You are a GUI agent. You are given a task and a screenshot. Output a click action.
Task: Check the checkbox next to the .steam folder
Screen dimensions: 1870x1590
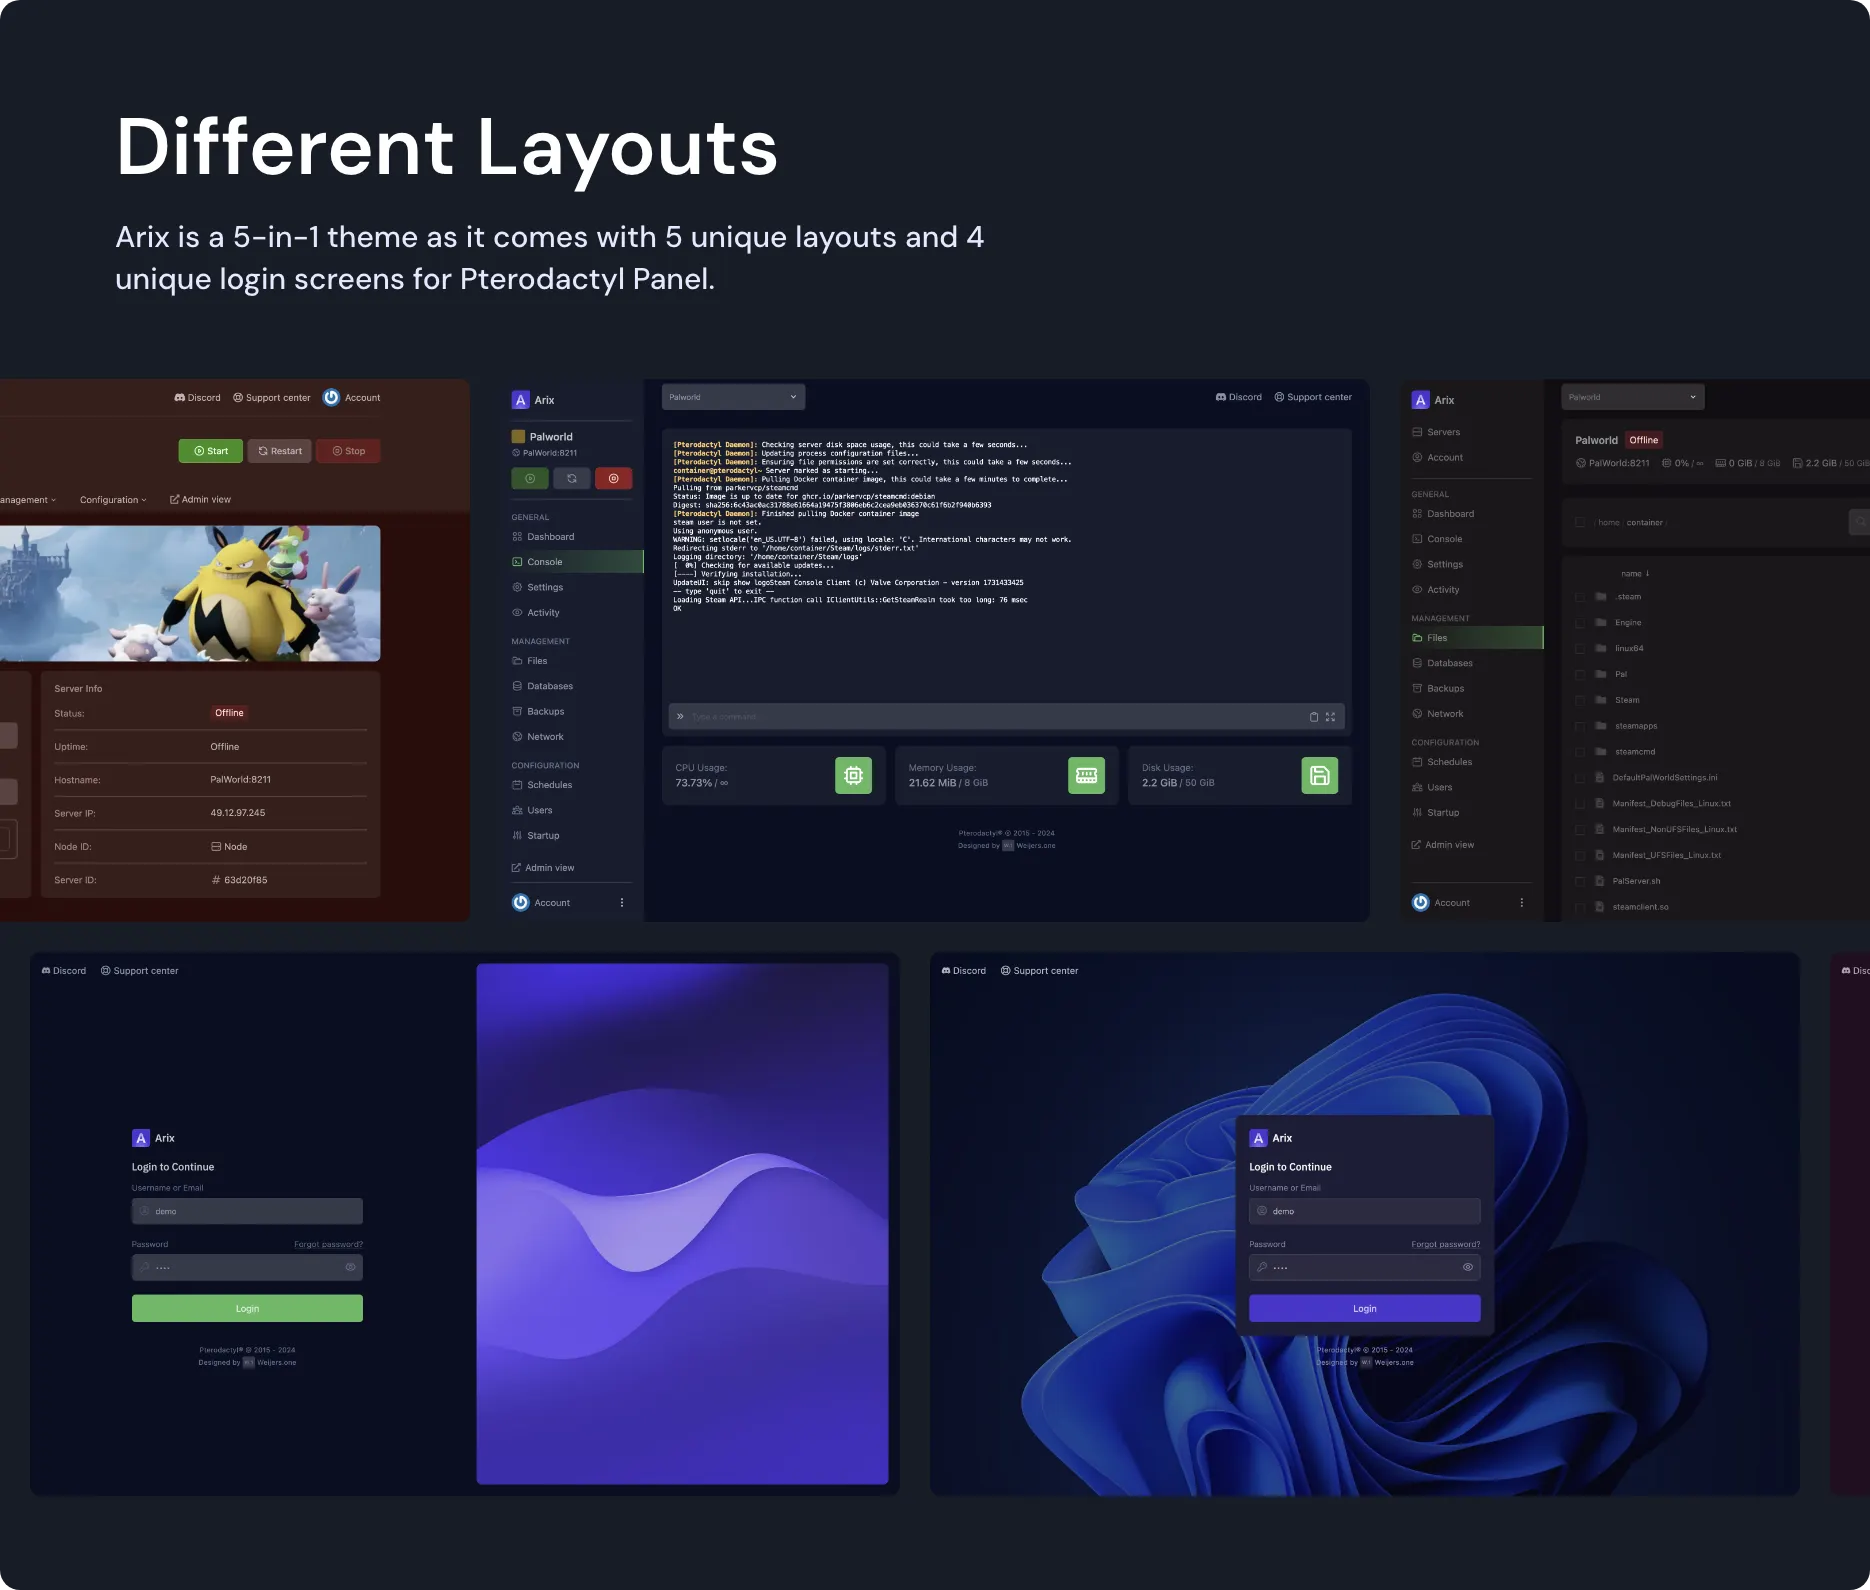pos(1580,596)
